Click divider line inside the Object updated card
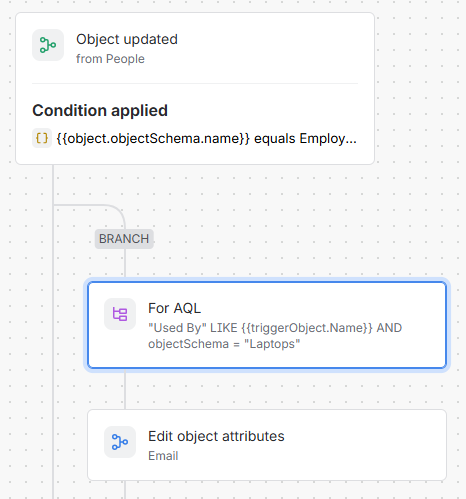This screenshot has height=499, width=466. coord(195,83)
